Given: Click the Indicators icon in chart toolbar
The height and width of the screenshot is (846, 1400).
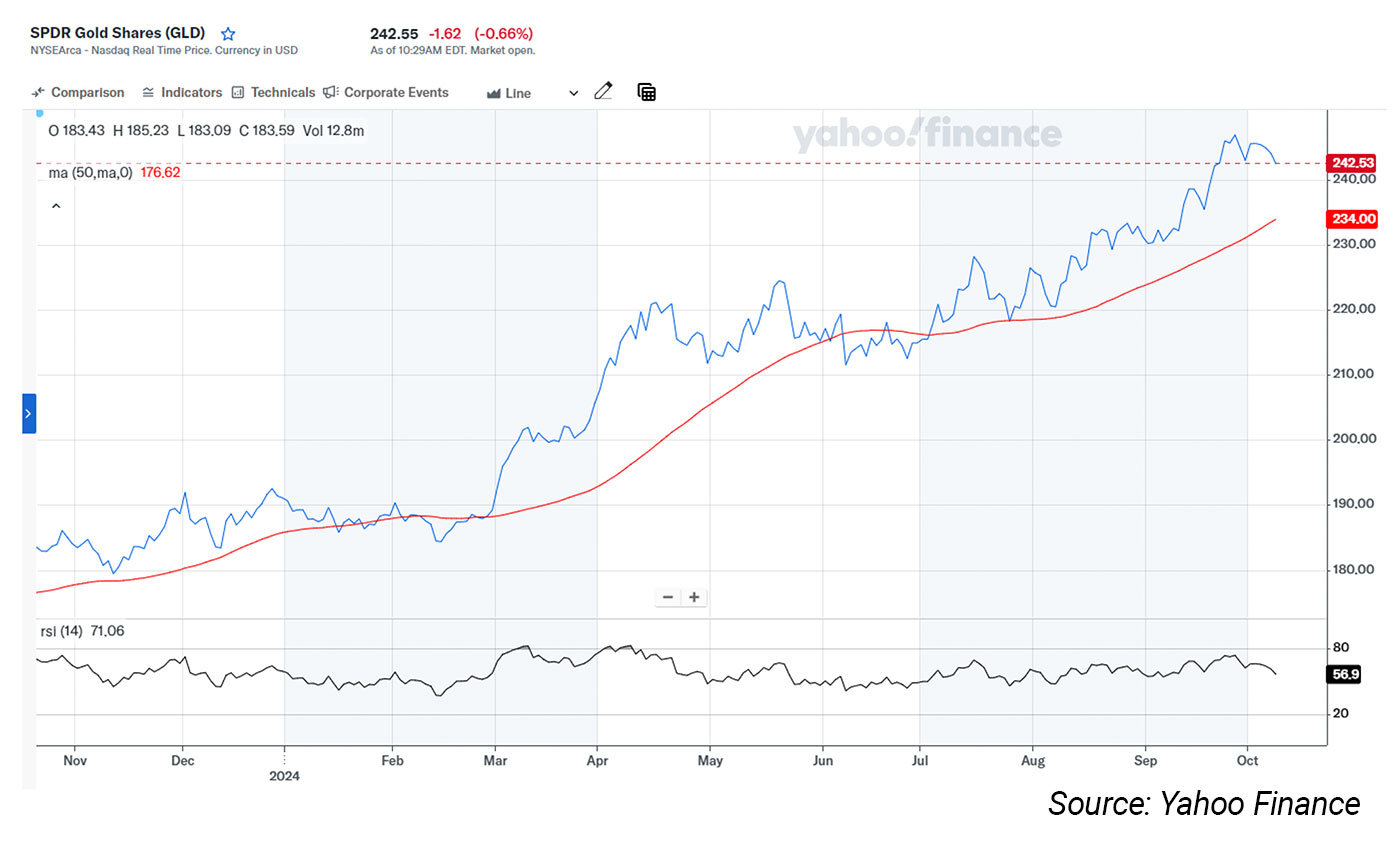Looking at the screenshot, I should tap(148, 93).
